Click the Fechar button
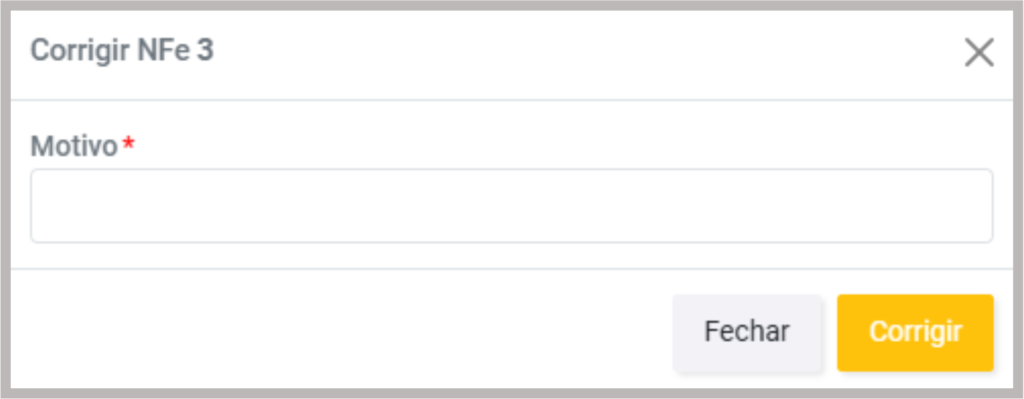Screen dimensions: 1024x399 (746, 332)
